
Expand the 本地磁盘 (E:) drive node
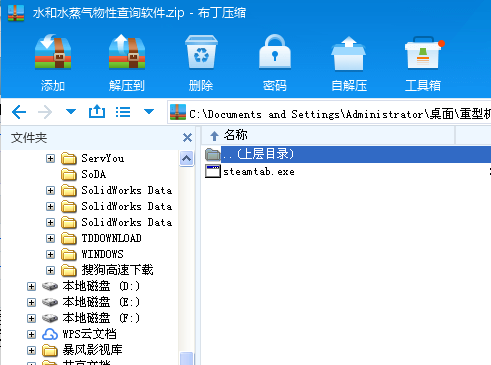[x=31, y=302]
